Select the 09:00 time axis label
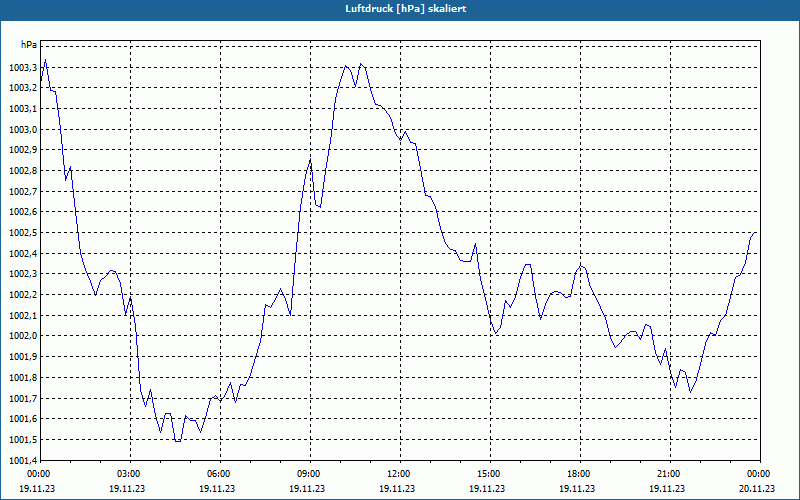Image resolution: width=800 pixels, height=500 pixels. pos(307,474)
